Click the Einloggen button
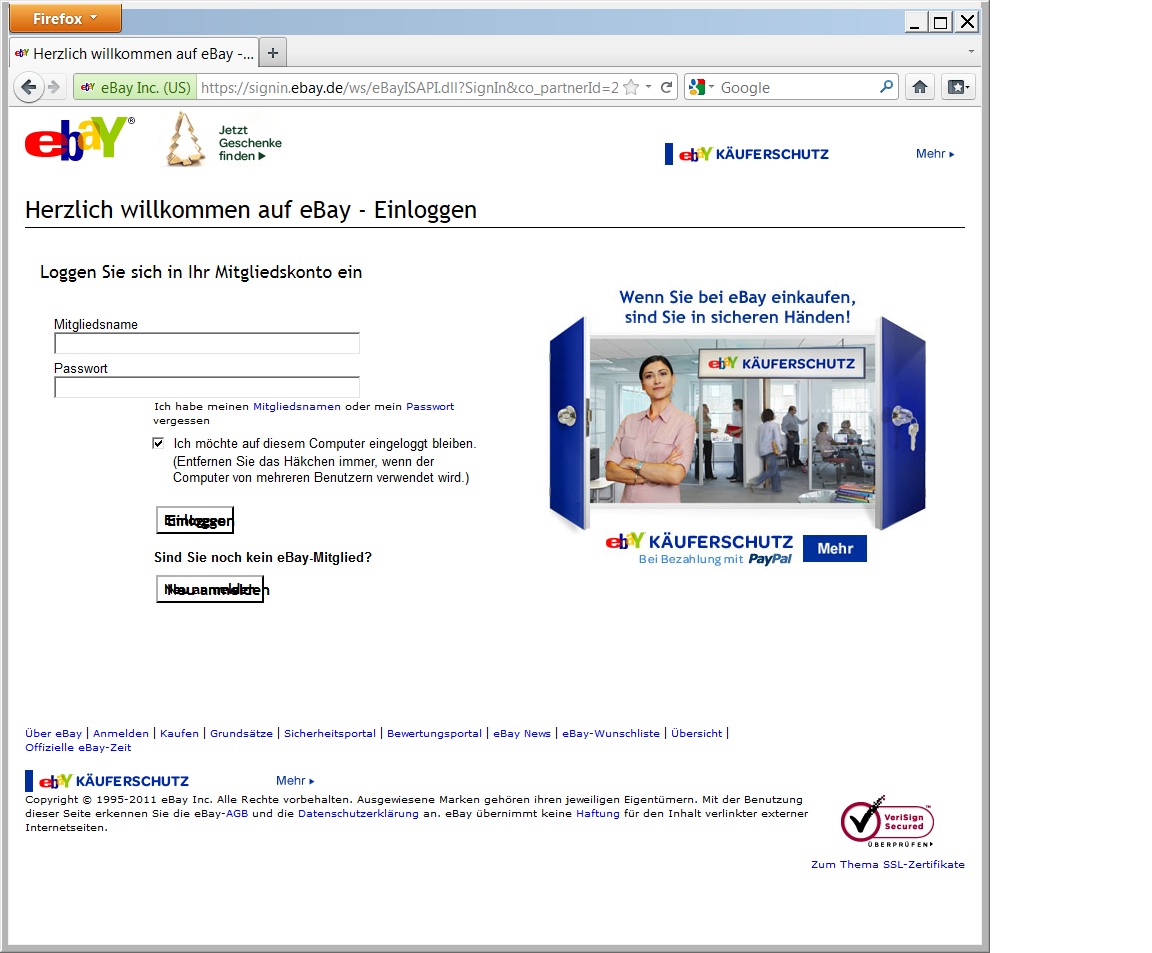 pyautogui.click(x=195, y=520)
